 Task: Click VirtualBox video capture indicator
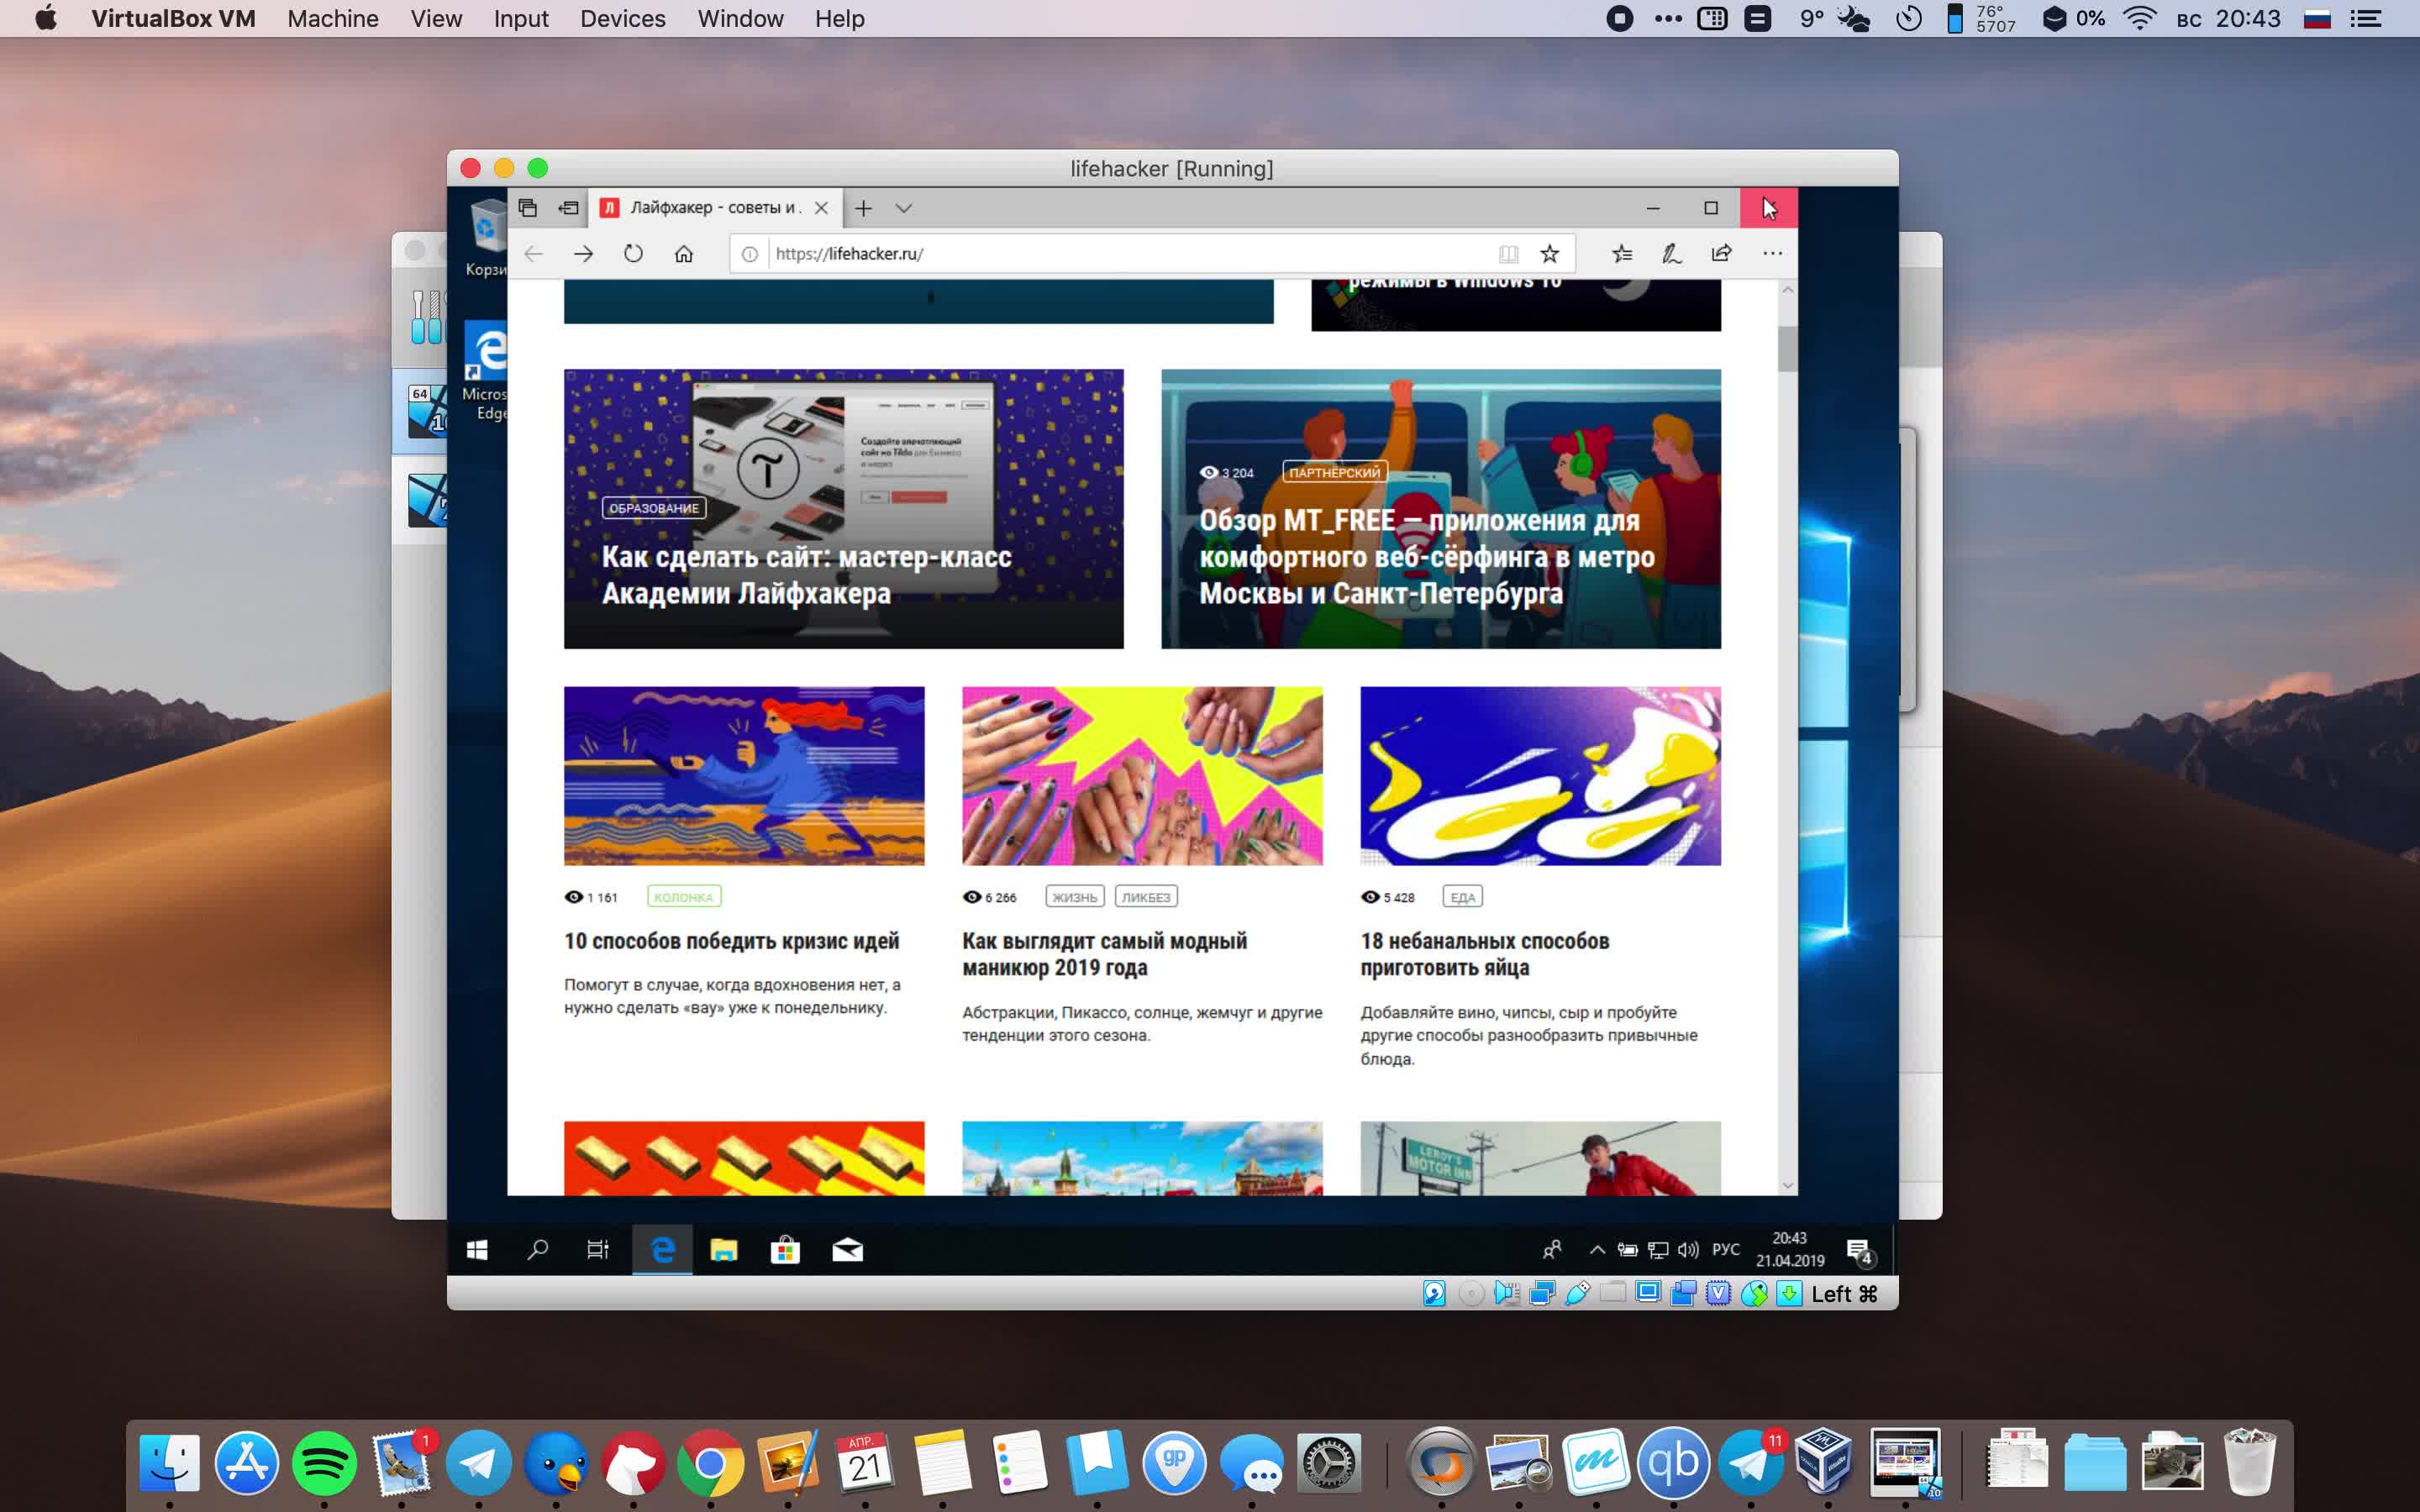[x=1683, y=1294]
